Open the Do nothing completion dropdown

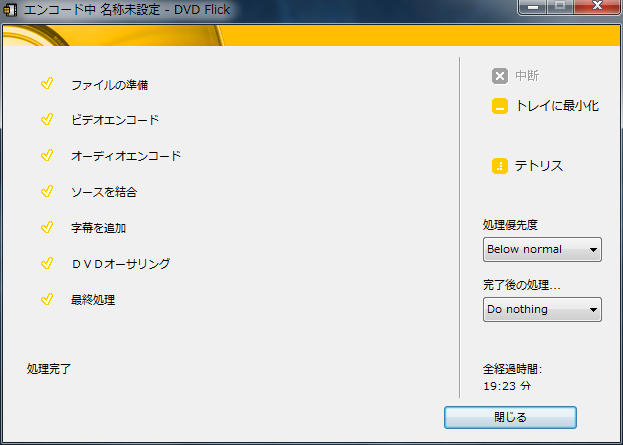(542, 309)
